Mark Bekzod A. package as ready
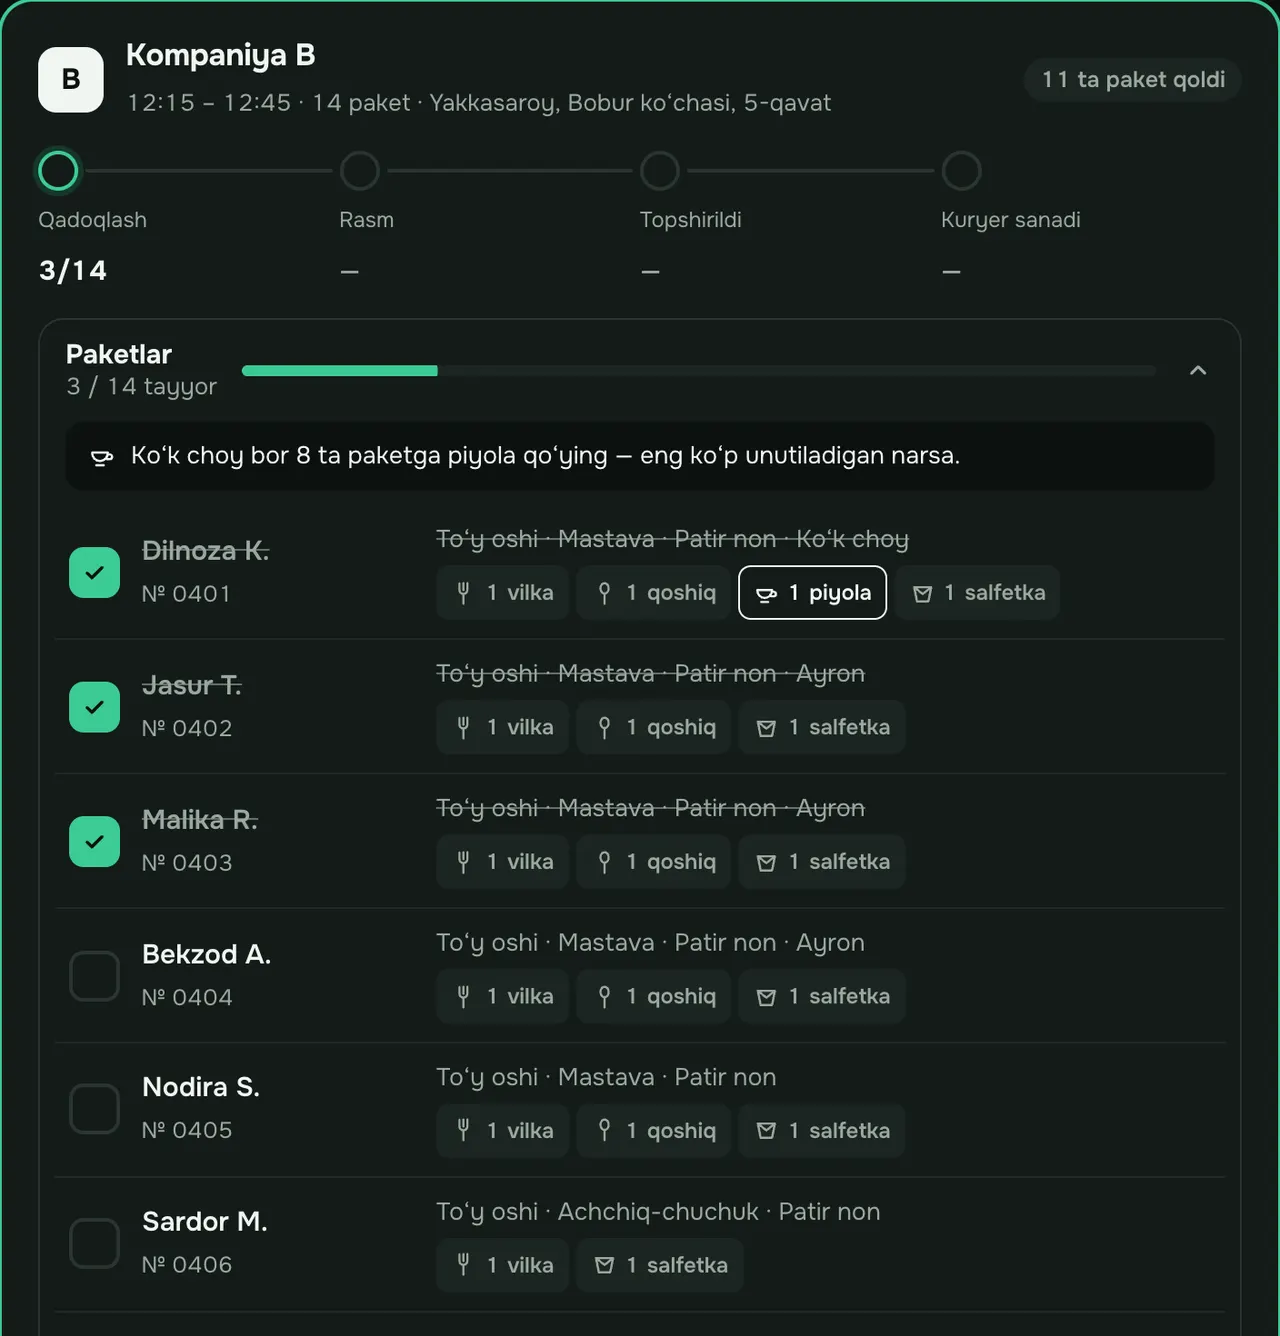The height and width of the screenshot is (1336, 1280). (94, 976)
